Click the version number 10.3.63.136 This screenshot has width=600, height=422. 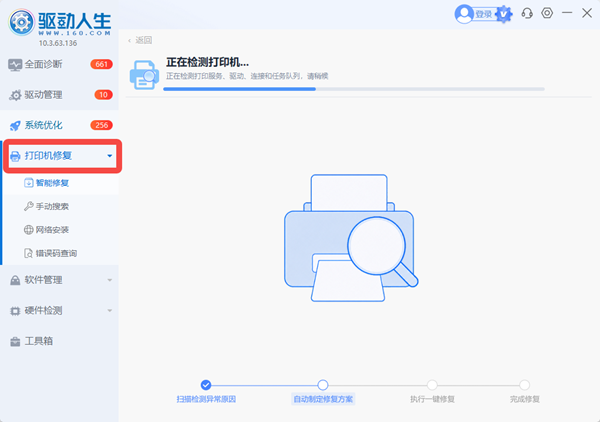pyautogui.click(x=58, y=43)
